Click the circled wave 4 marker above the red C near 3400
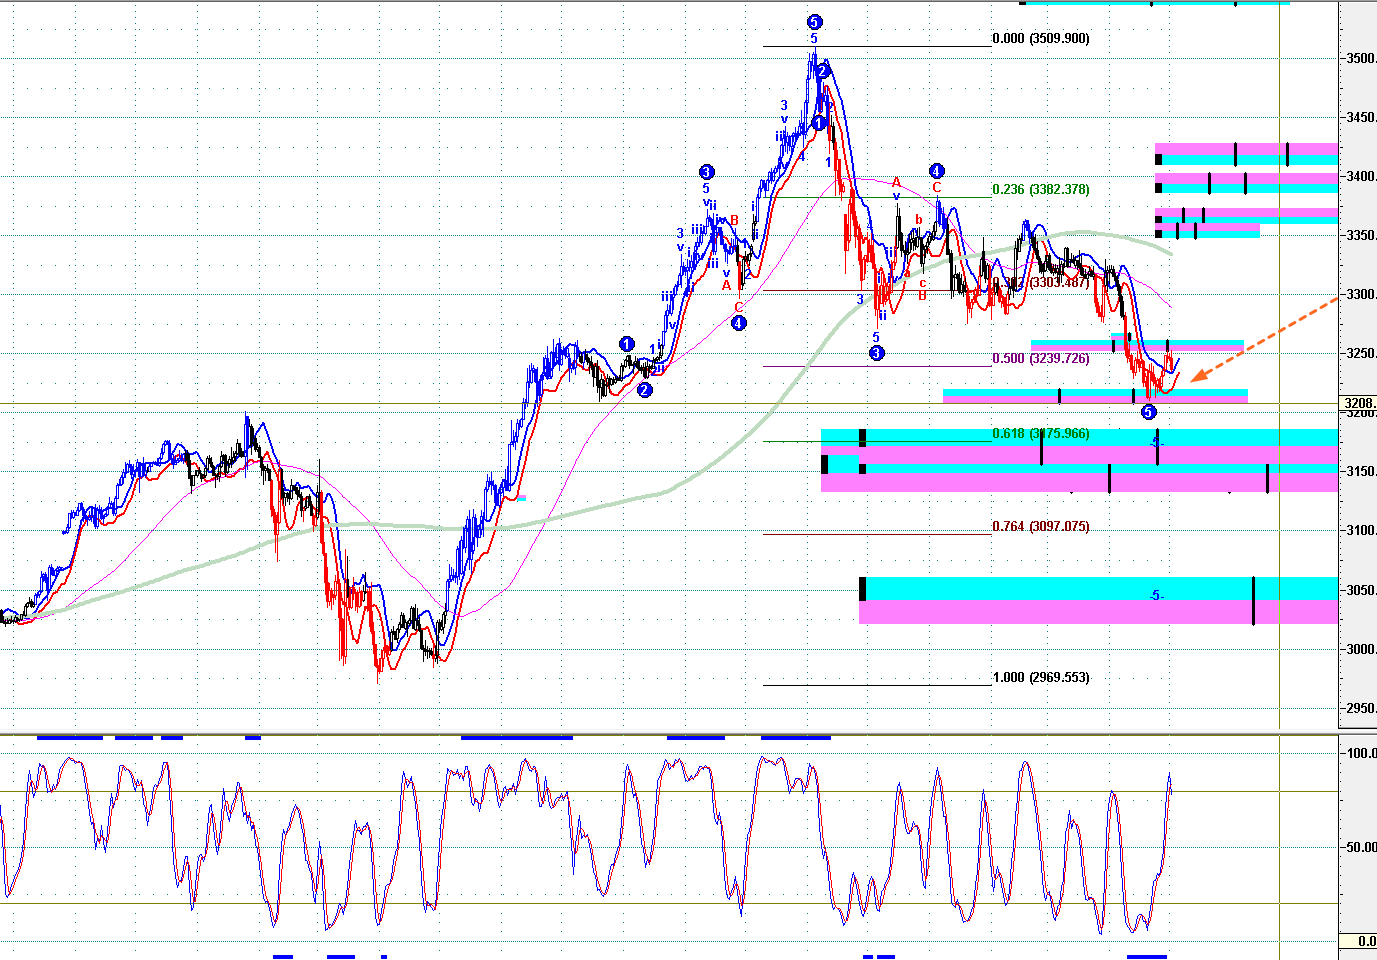Viewport: 1377px width, 960px height. (x=936, y=171)
